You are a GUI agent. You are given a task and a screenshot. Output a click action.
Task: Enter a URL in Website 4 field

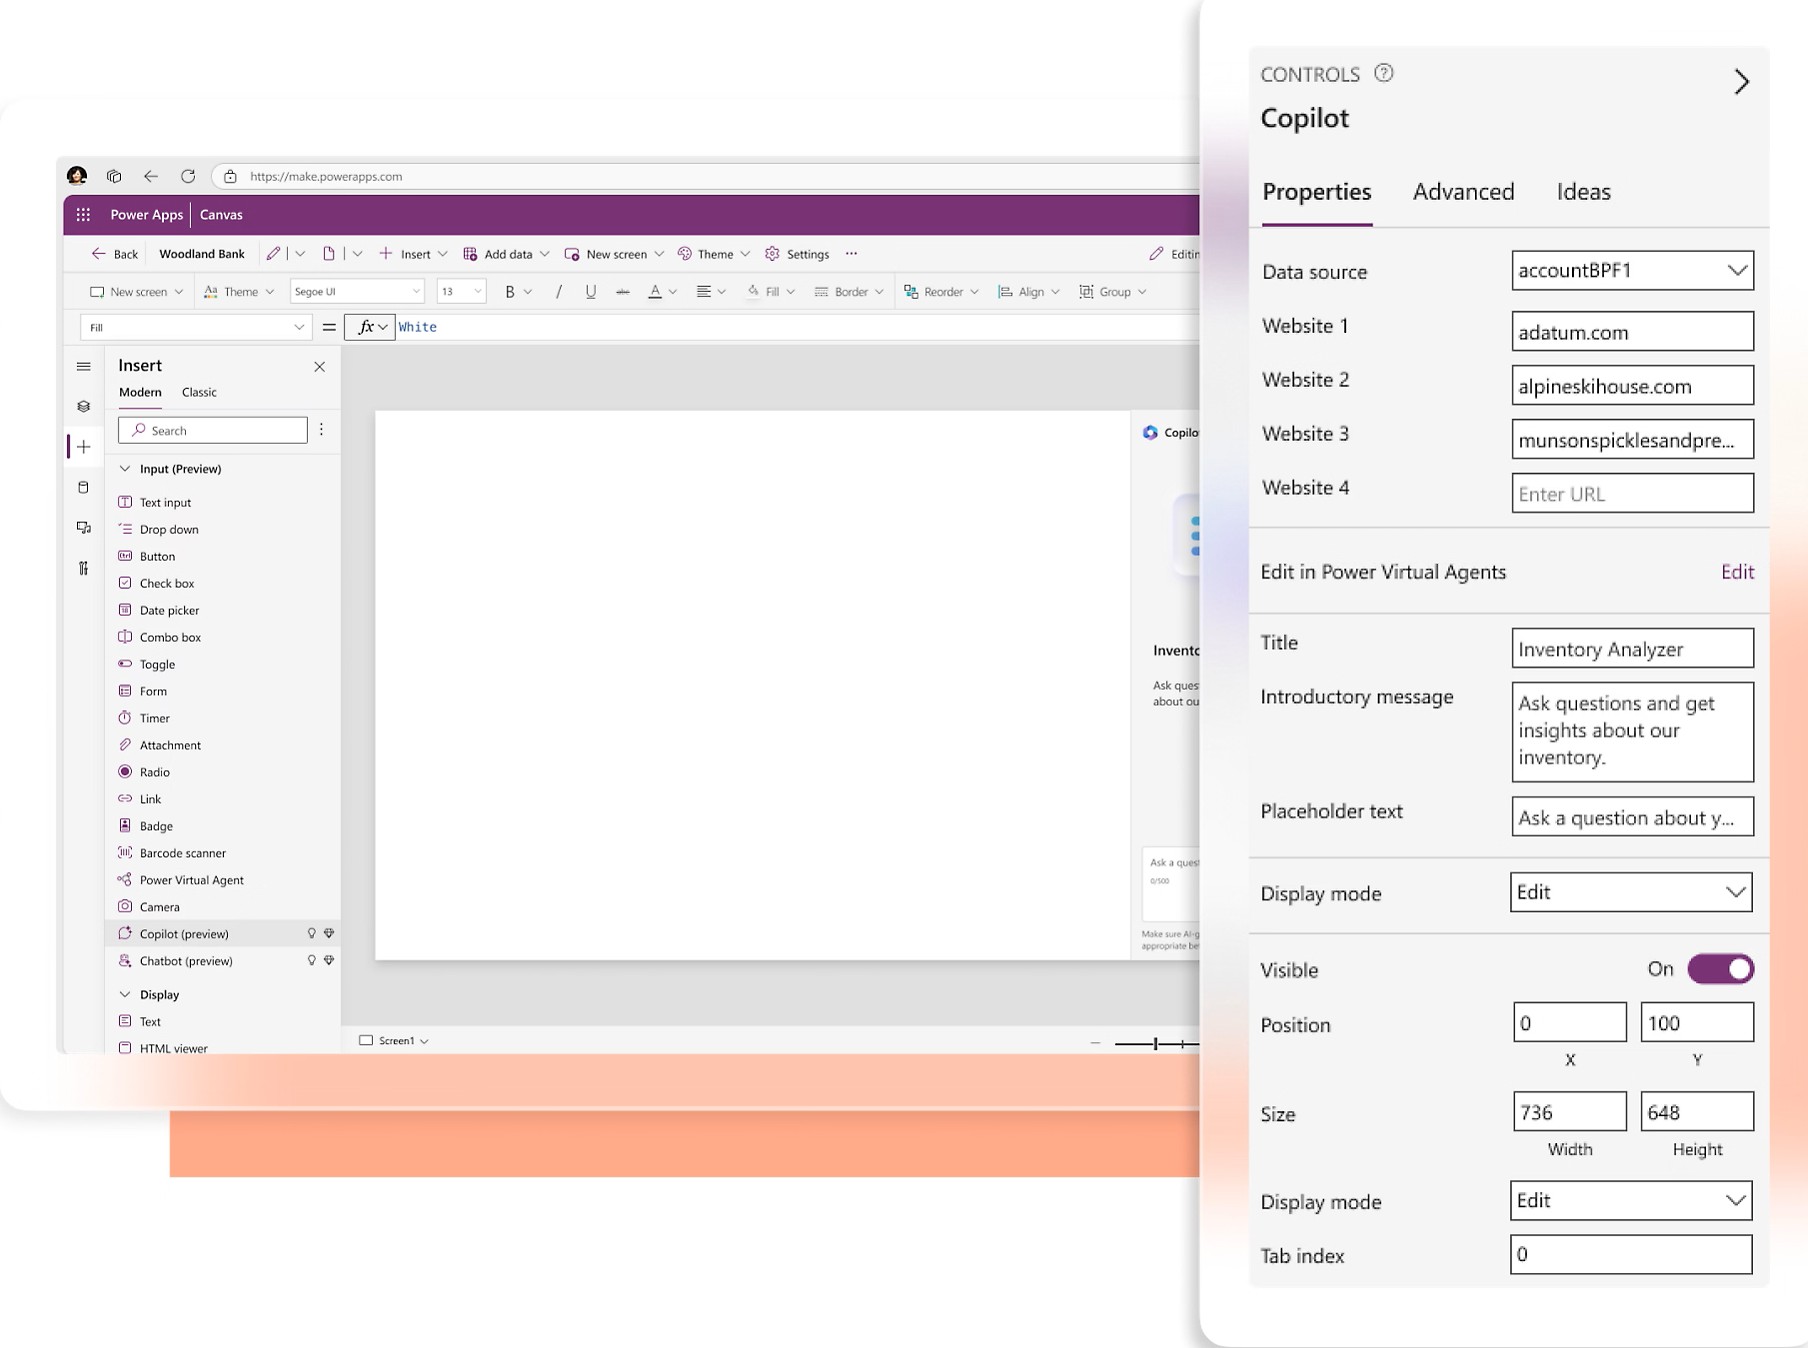[1632, 492]
